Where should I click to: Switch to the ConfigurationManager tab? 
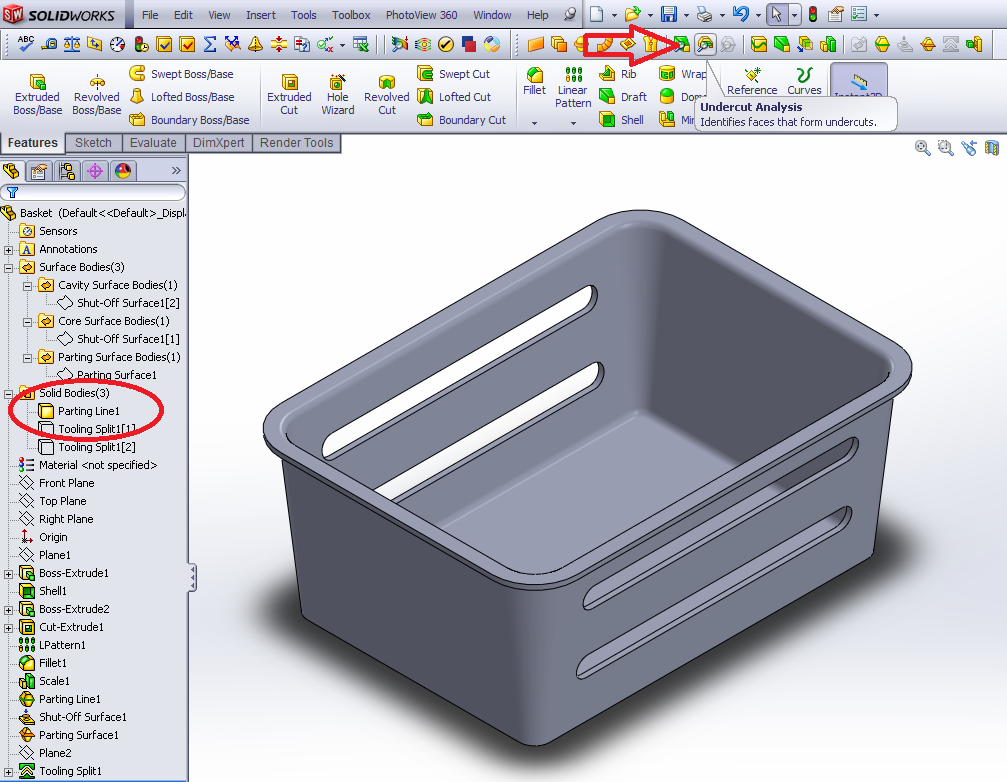click(67, 171)
